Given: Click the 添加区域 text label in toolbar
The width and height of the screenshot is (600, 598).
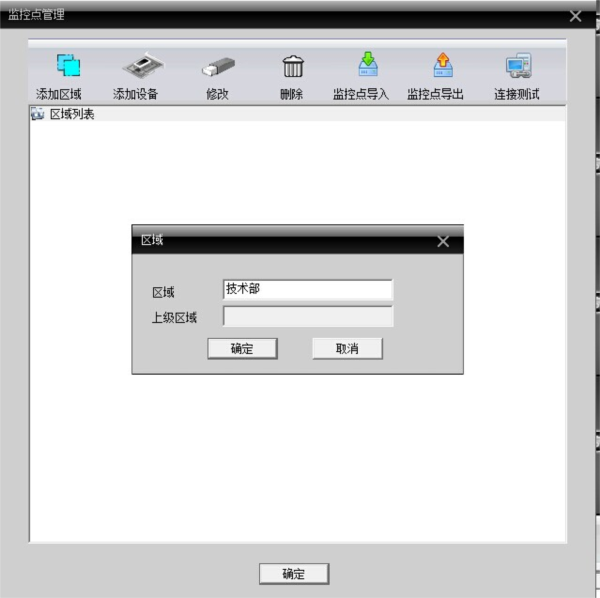Looking at the screenshot, I should [59, 95].
